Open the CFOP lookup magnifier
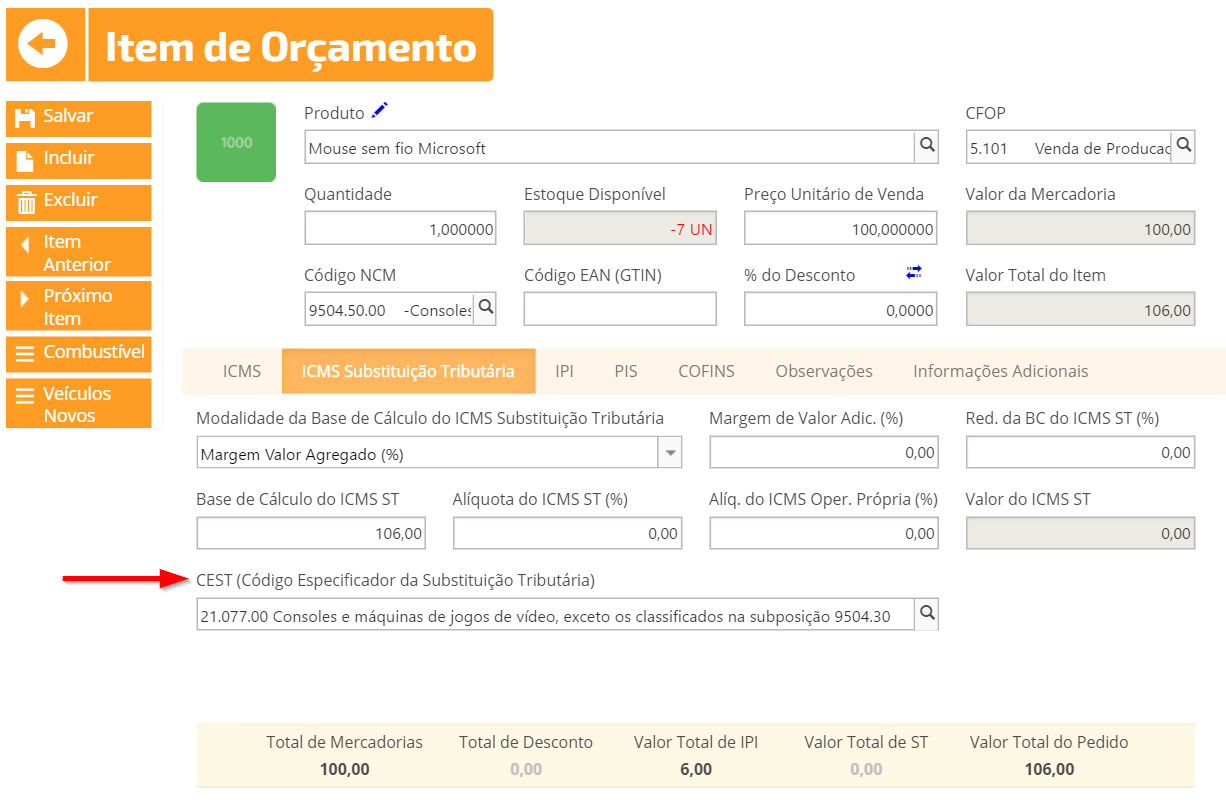 pyautogui.click(x=1184, y=146)
